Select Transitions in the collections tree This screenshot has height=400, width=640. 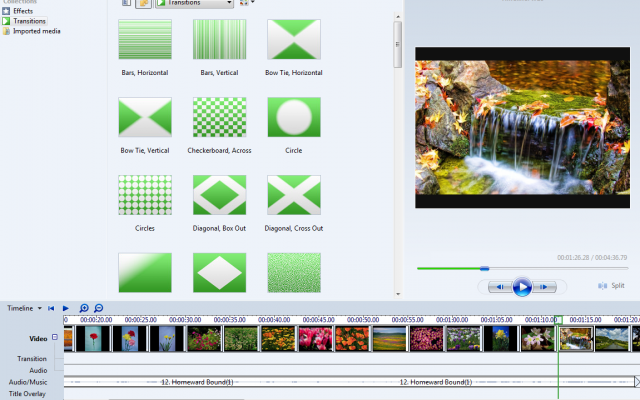[x=24, y=21]
